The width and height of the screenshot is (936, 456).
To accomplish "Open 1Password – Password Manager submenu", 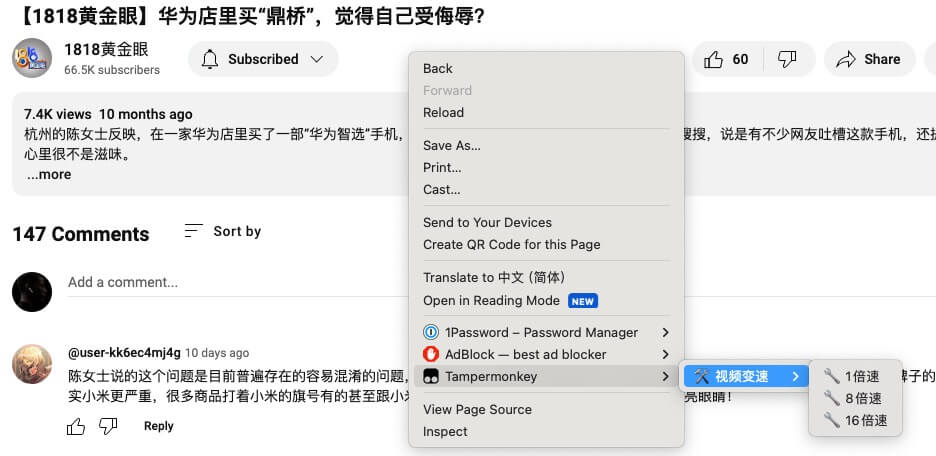I will pyautogui.click(x=546, y=332).
